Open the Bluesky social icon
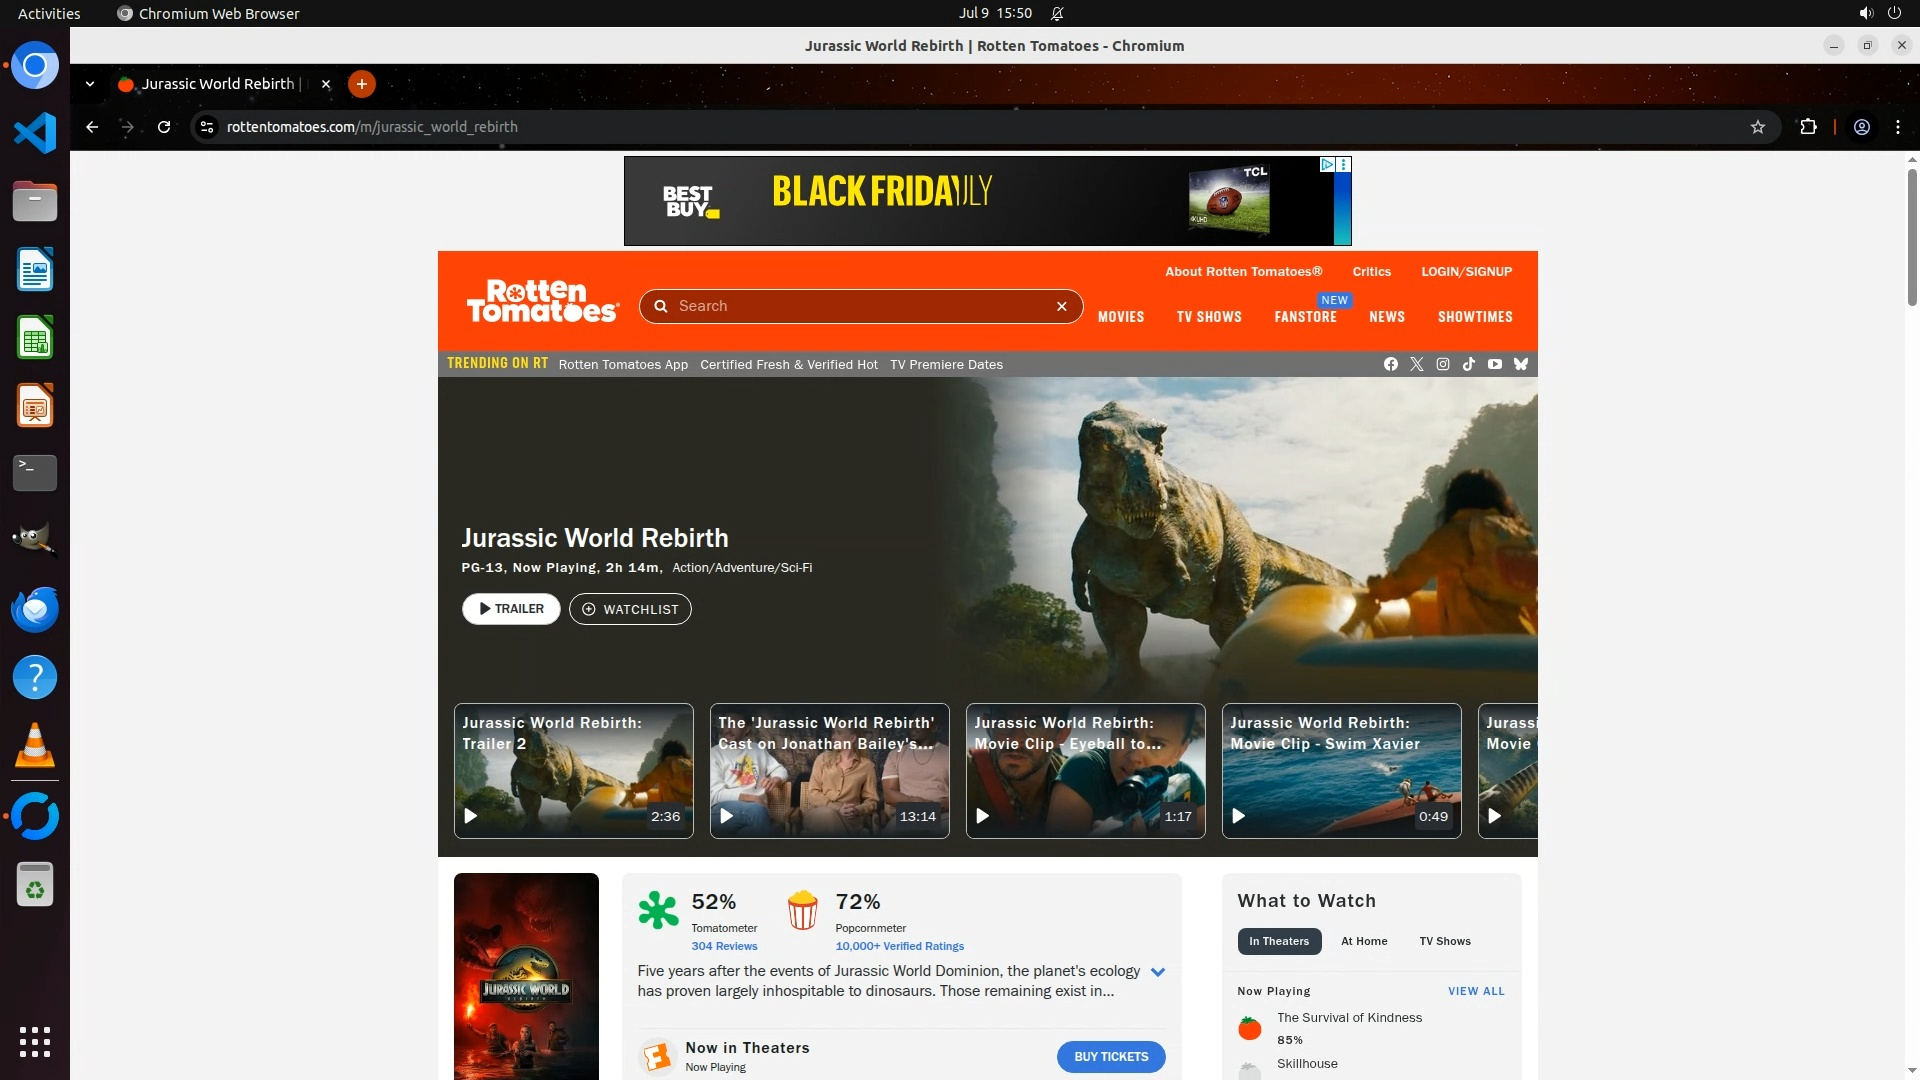The image size is (1920, 1080). (1520, 364)
